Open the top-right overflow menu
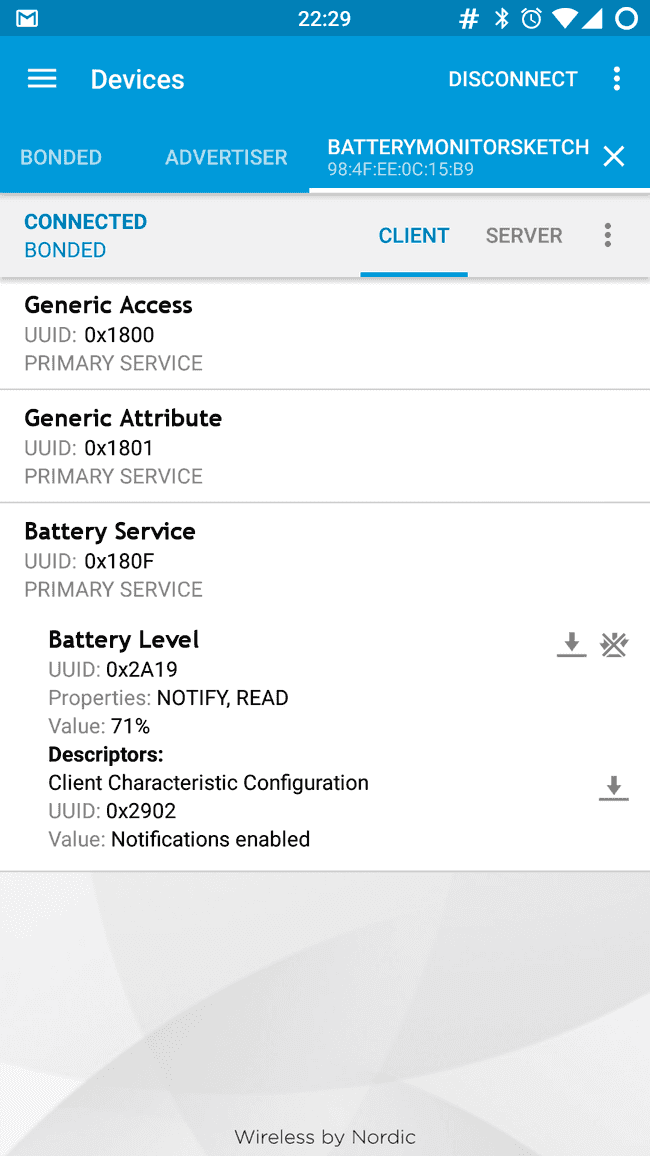The height and width of the screenshot is (1156, 650). (x=617, y=79)
